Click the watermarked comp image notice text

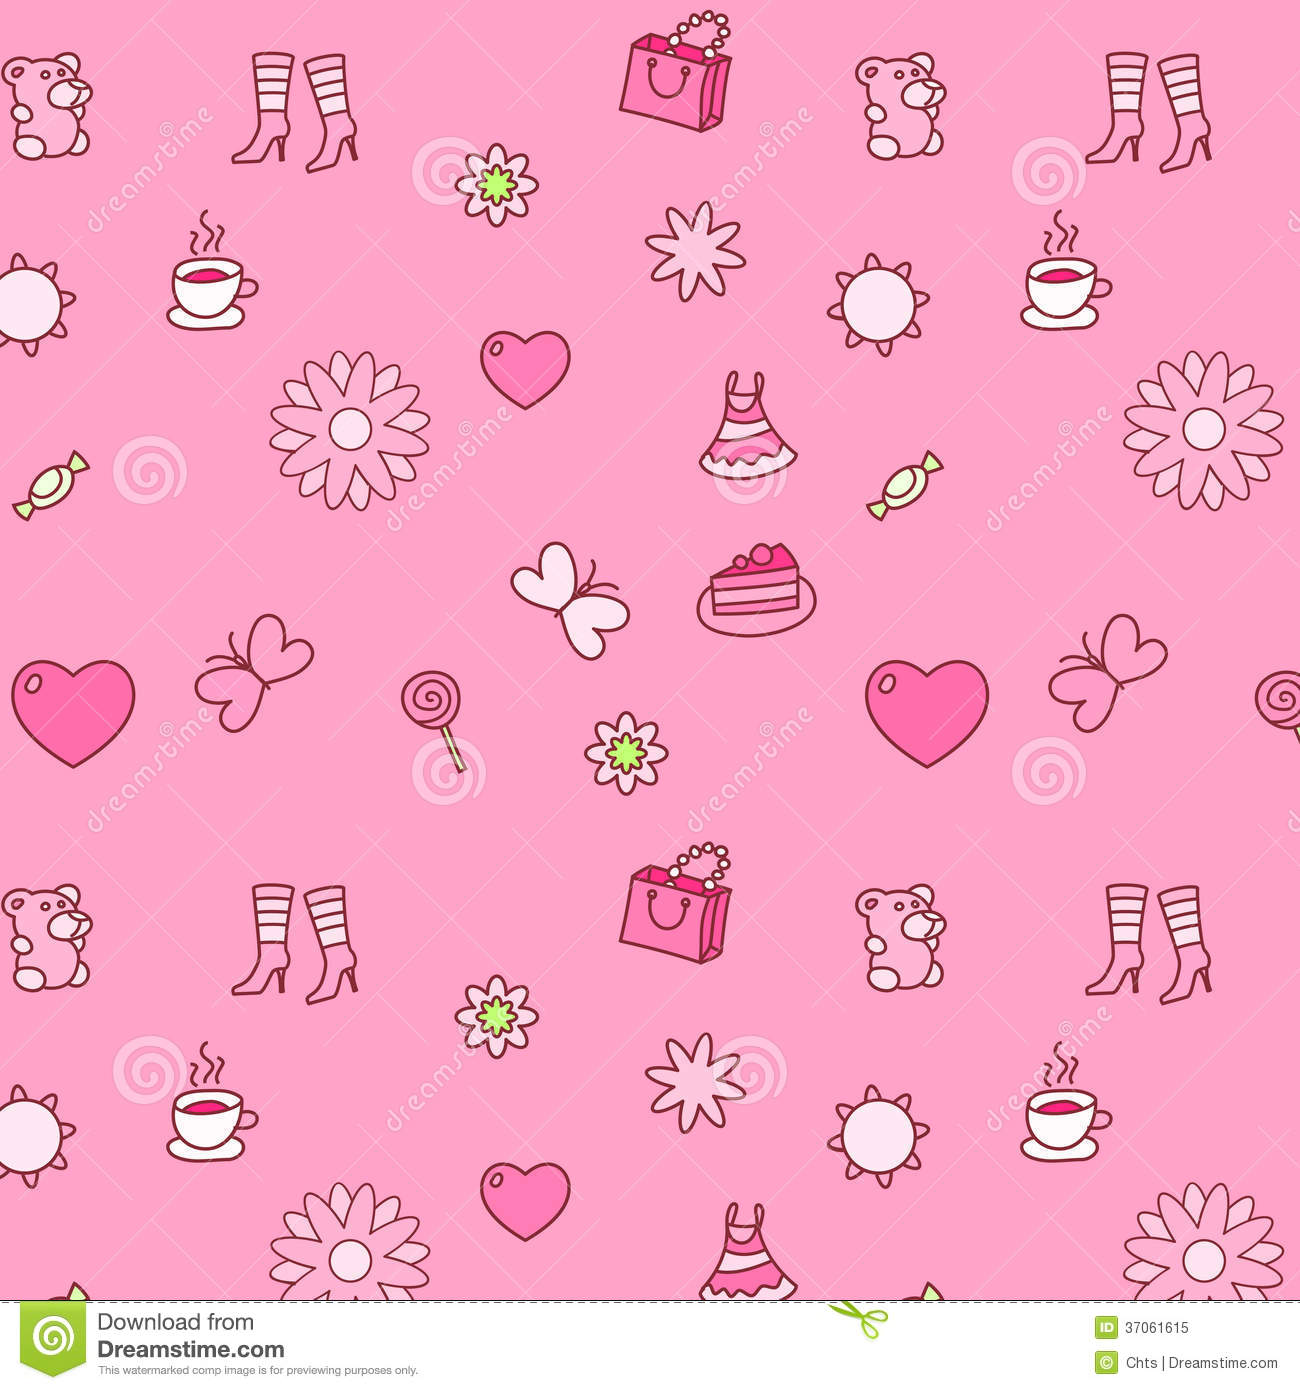tap(257, 1371)
